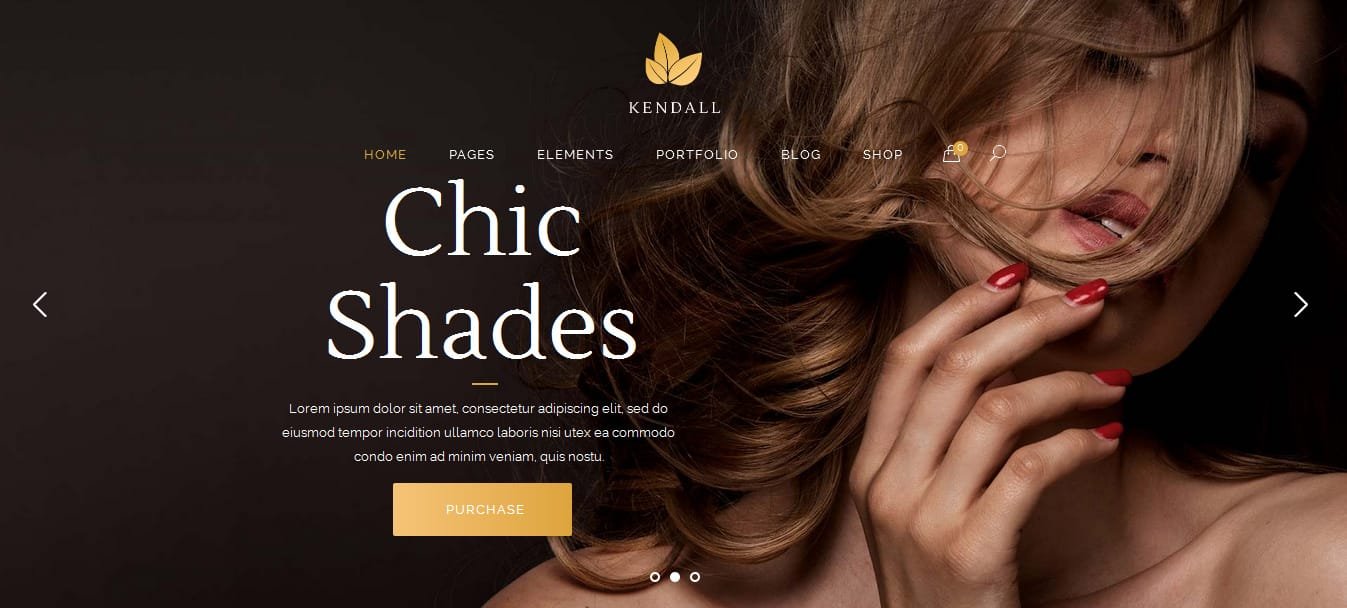Select the middle filled slider dot
Viewport: 1347px width, 608px height.
coord(675,577)
